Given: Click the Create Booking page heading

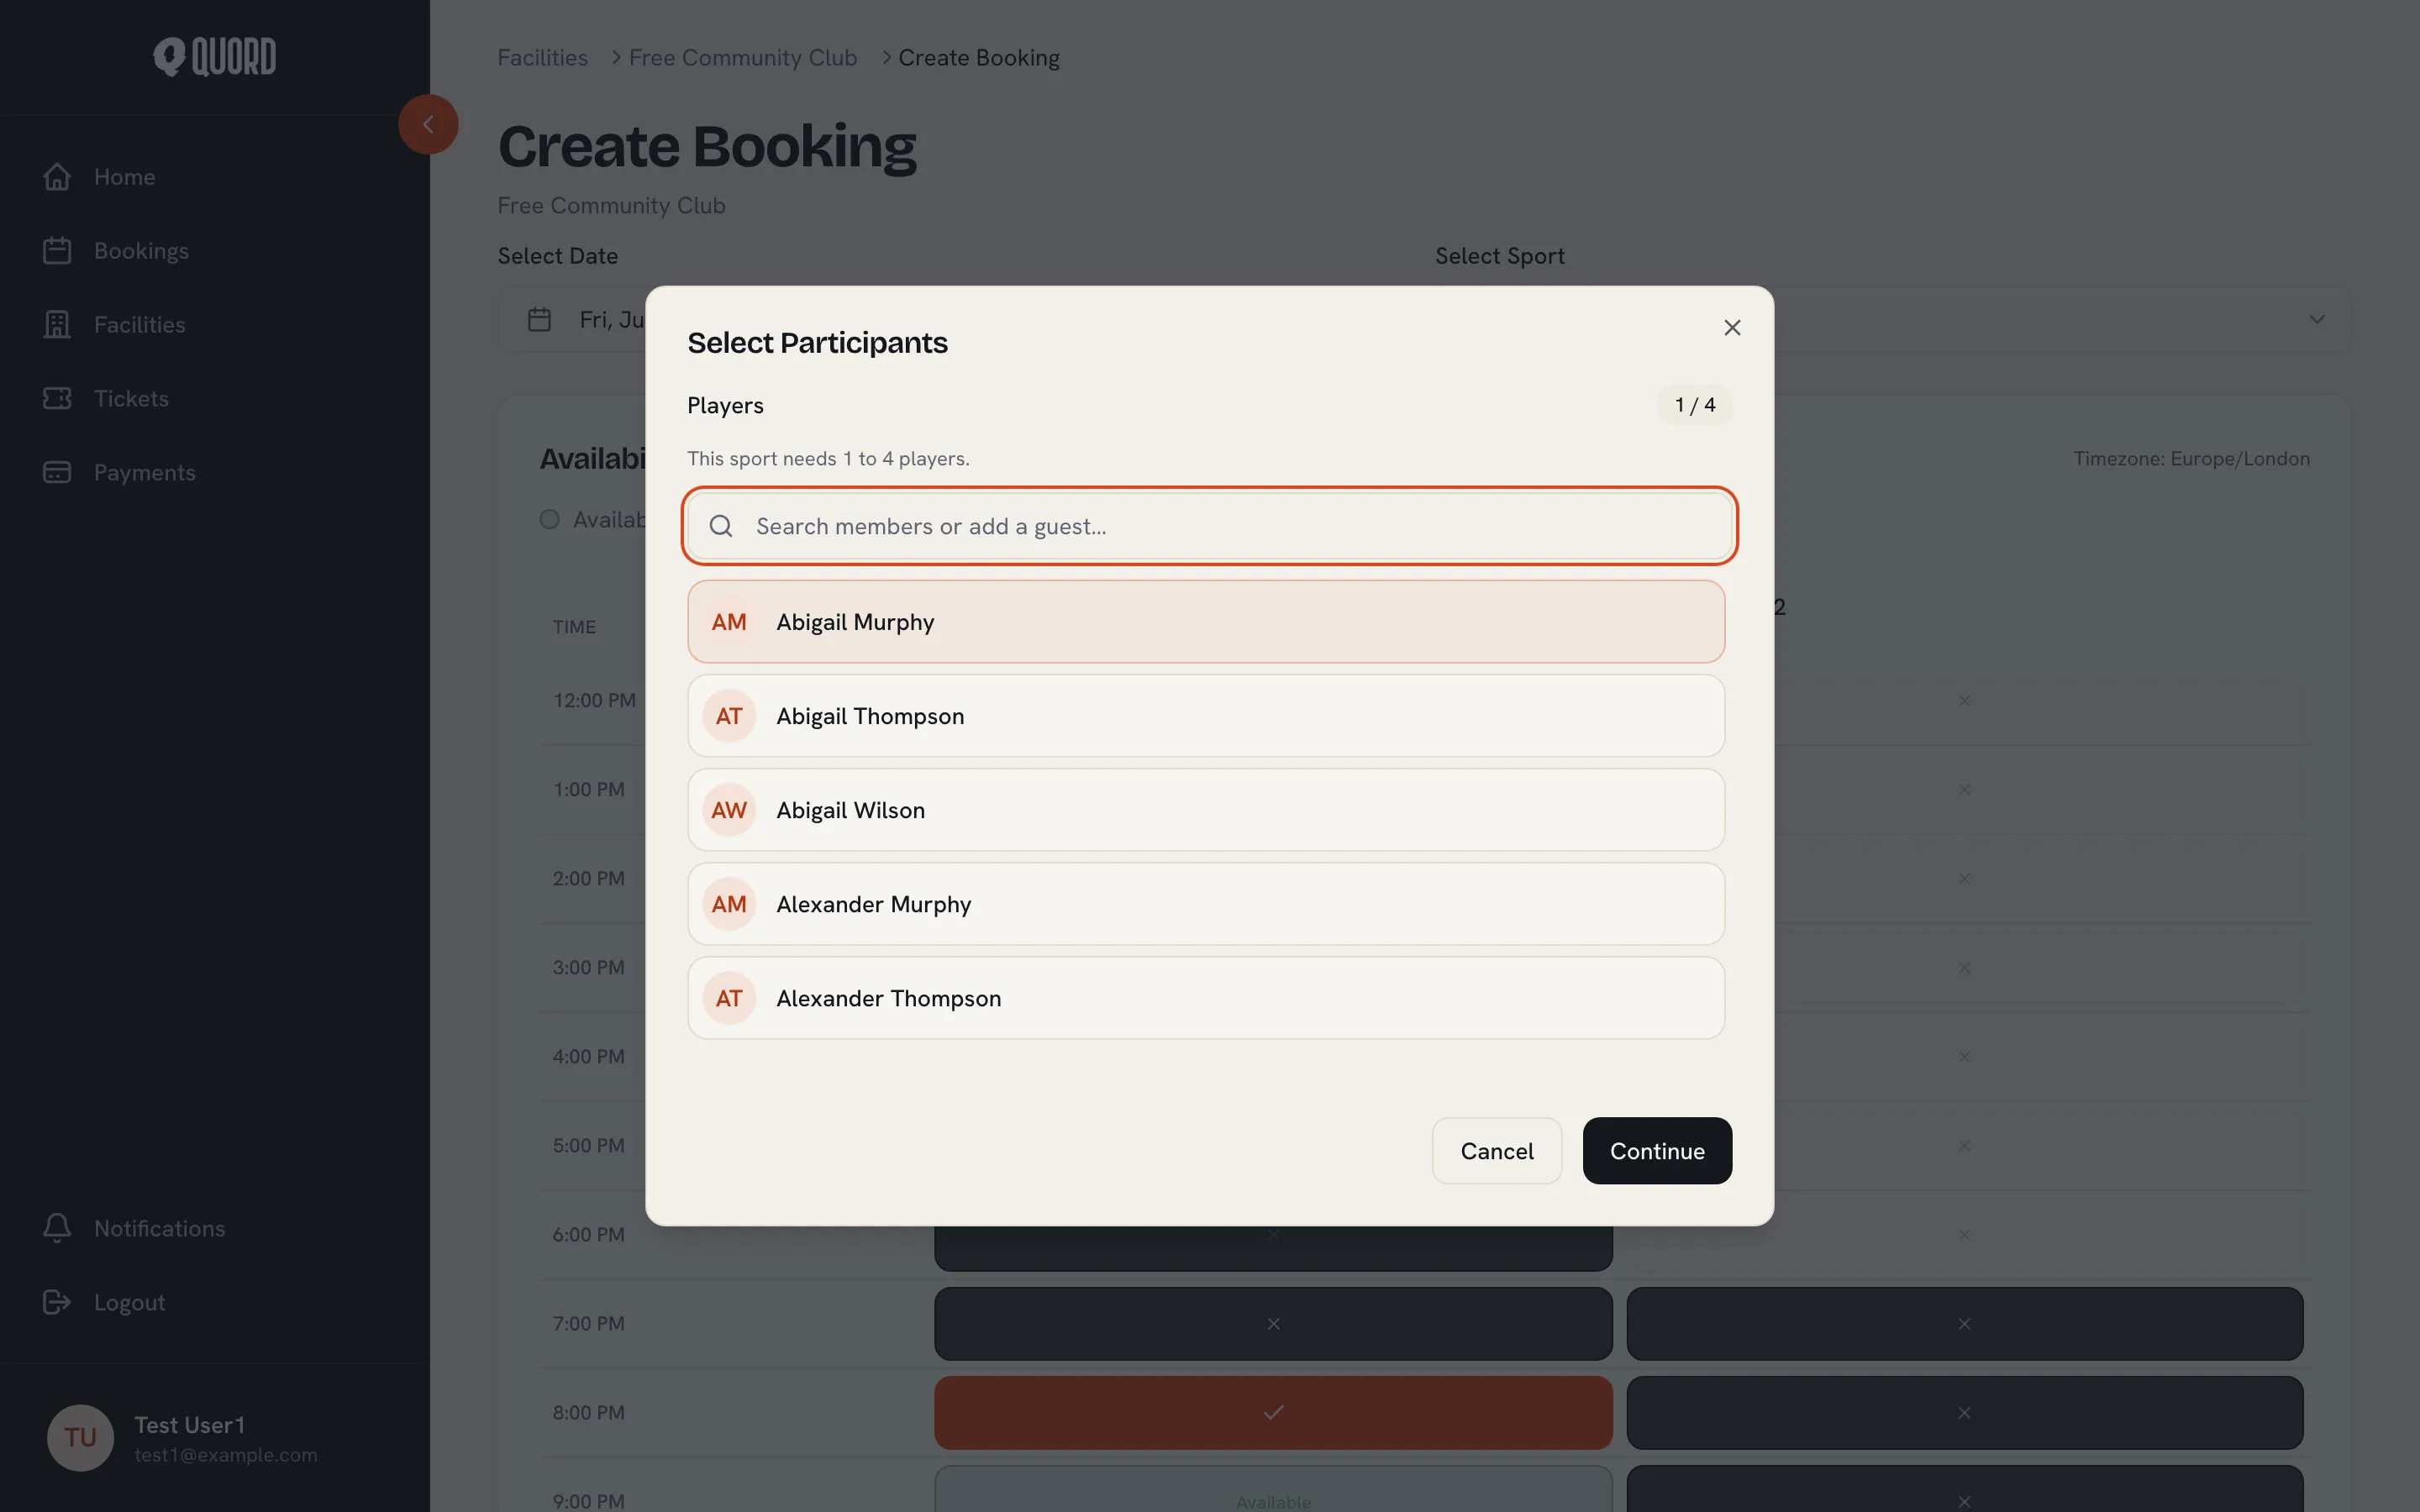Looking at the screenshot, I should click(x=707, y=147).
